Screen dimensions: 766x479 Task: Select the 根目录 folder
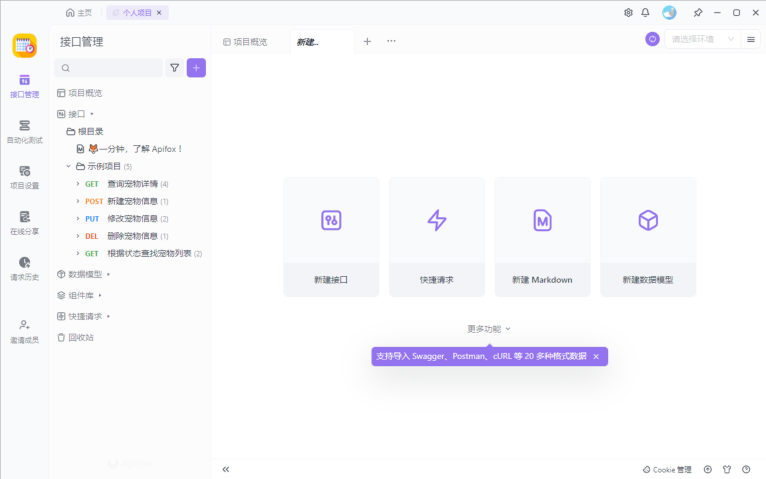coord(85,131)
